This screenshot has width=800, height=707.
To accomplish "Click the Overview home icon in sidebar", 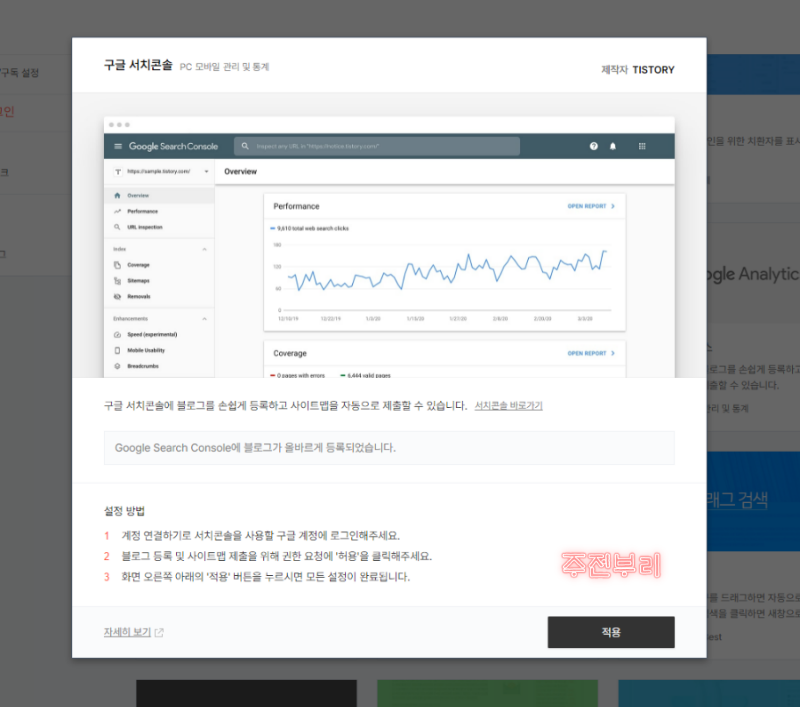I will 117,195.
